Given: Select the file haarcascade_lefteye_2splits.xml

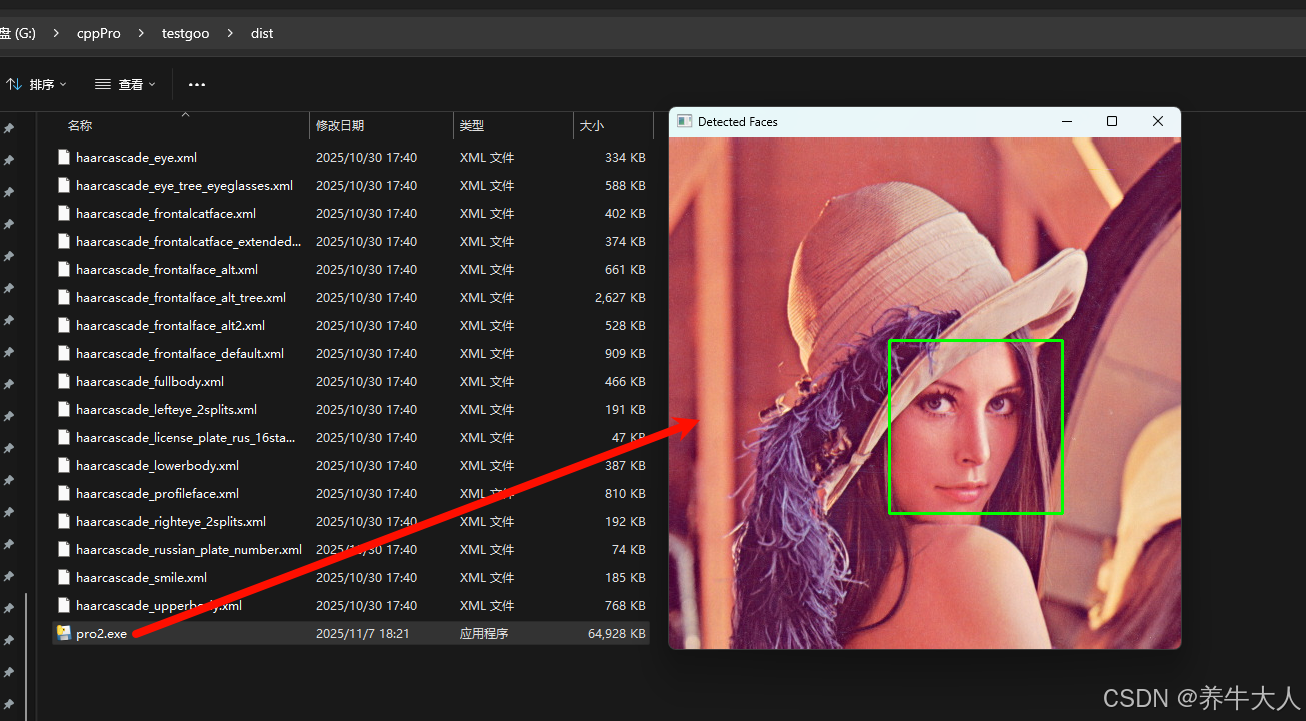Looking at the screenshot, I should pos(166,410).
